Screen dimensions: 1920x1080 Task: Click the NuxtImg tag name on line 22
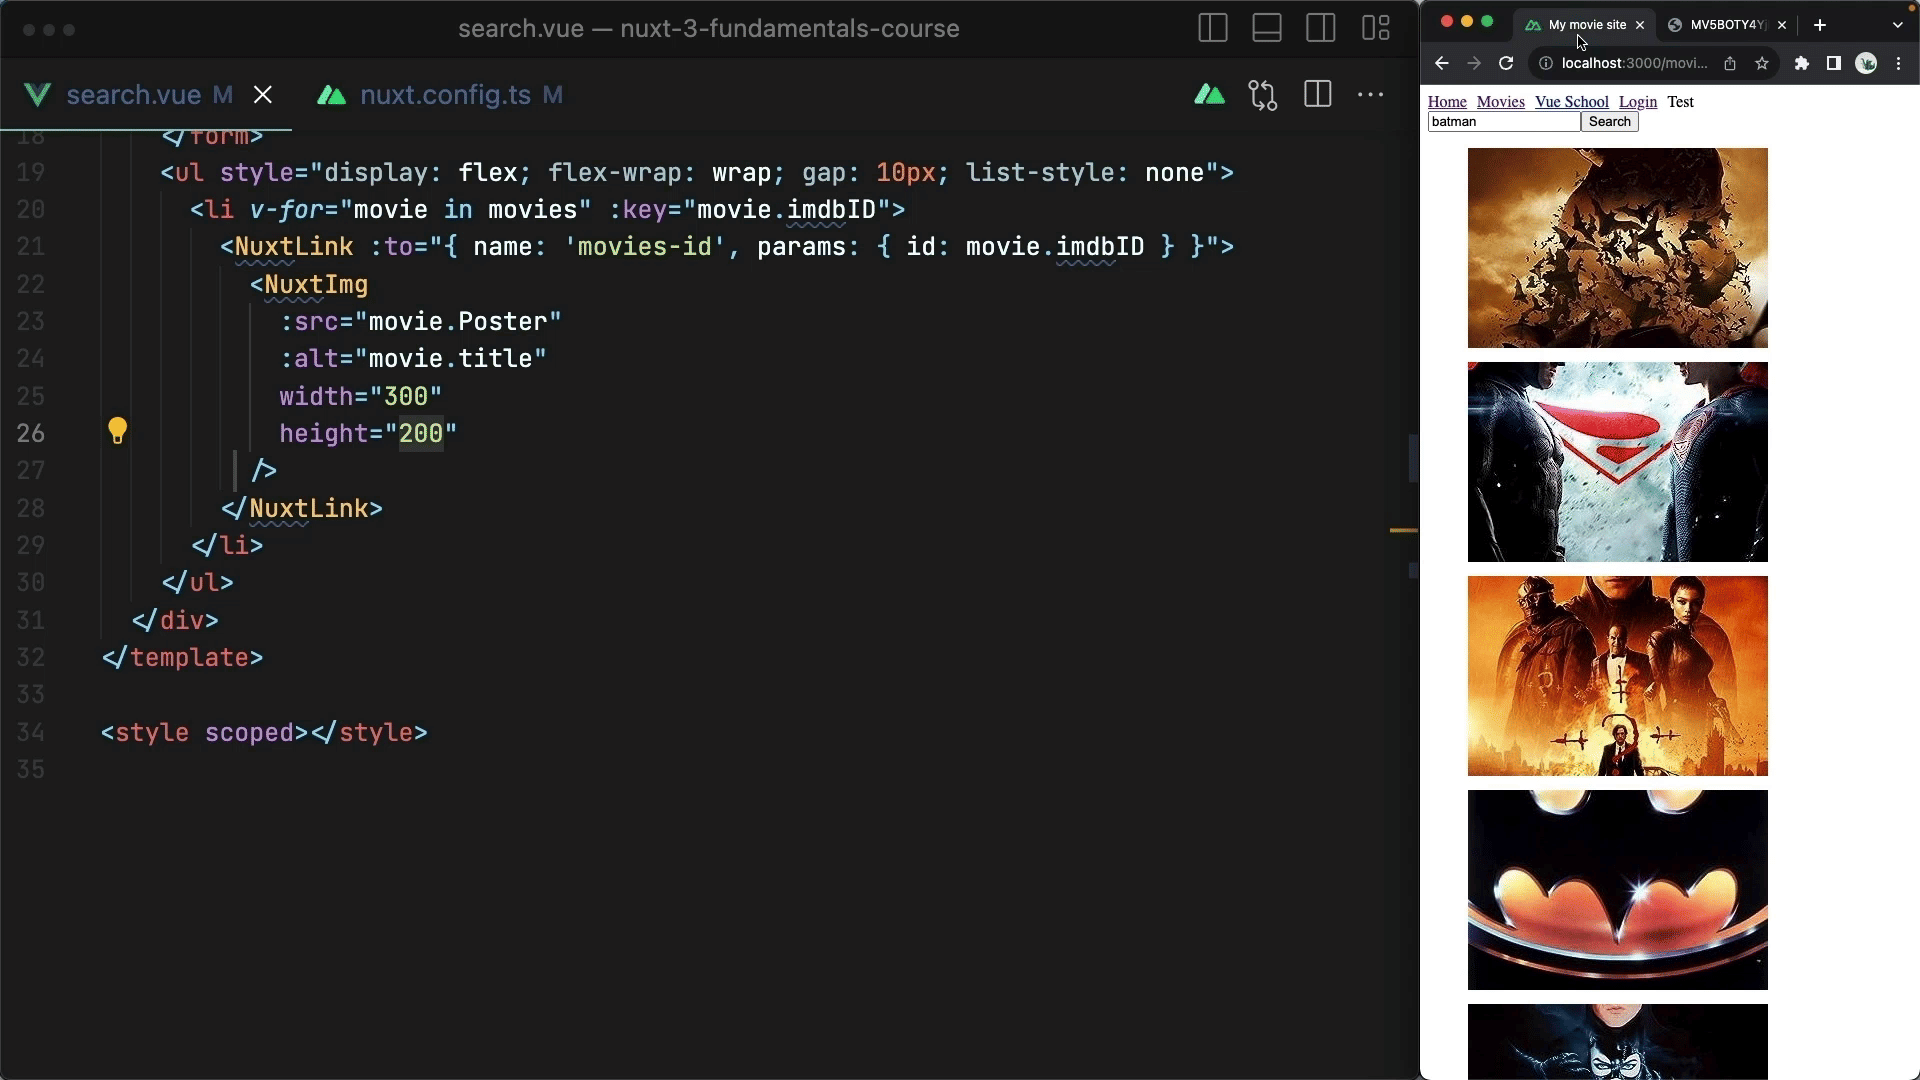coord(316,284)
